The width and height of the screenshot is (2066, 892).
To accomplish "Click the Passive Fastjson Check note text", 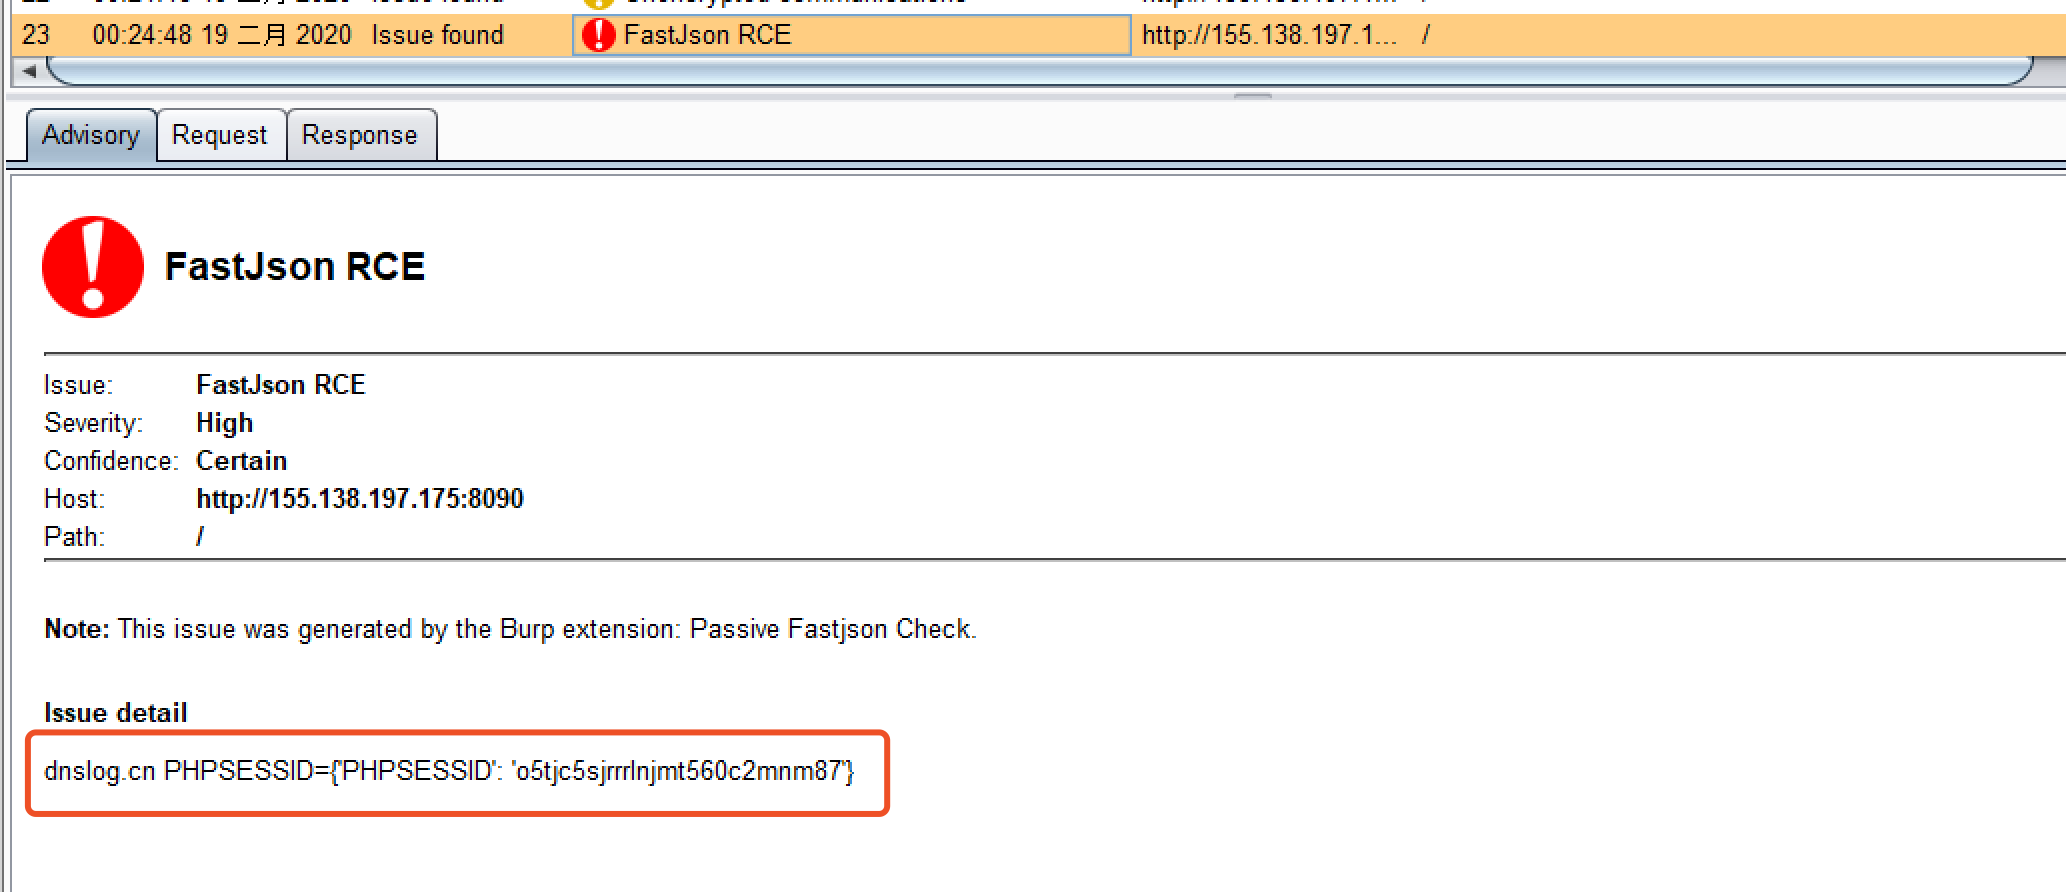I will (x=510, y=629).
